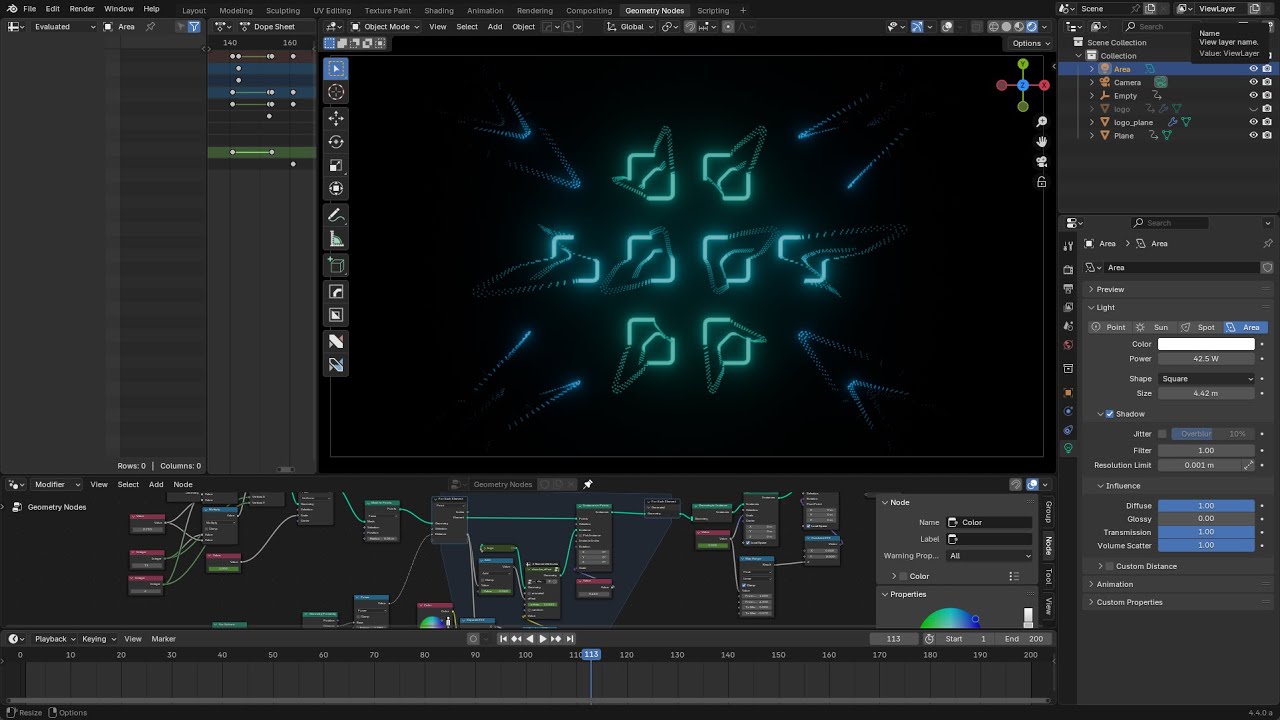Select the Measure tool
The image size is (1280, 720).
point(336,239)
